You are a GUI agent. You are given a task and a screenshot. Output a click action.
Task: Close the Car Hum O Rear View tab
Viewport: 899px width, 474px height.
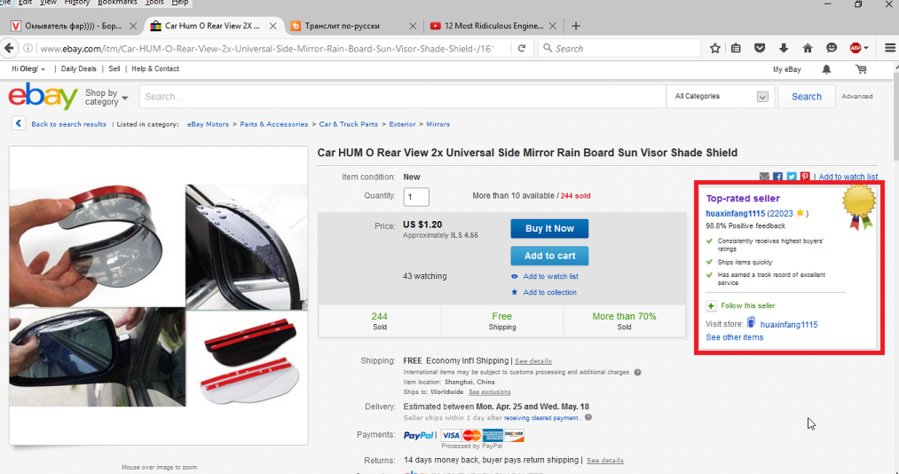(273, 26)
